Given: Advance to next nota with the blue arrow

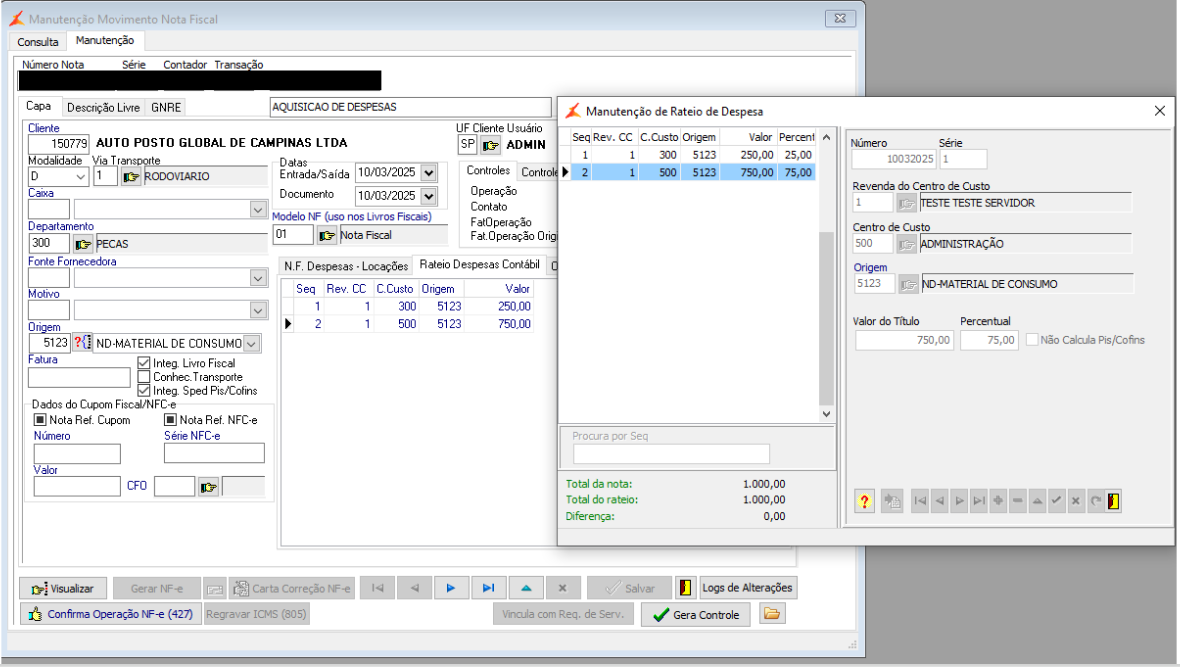Looking at the screenshot, I should point(451,588).
